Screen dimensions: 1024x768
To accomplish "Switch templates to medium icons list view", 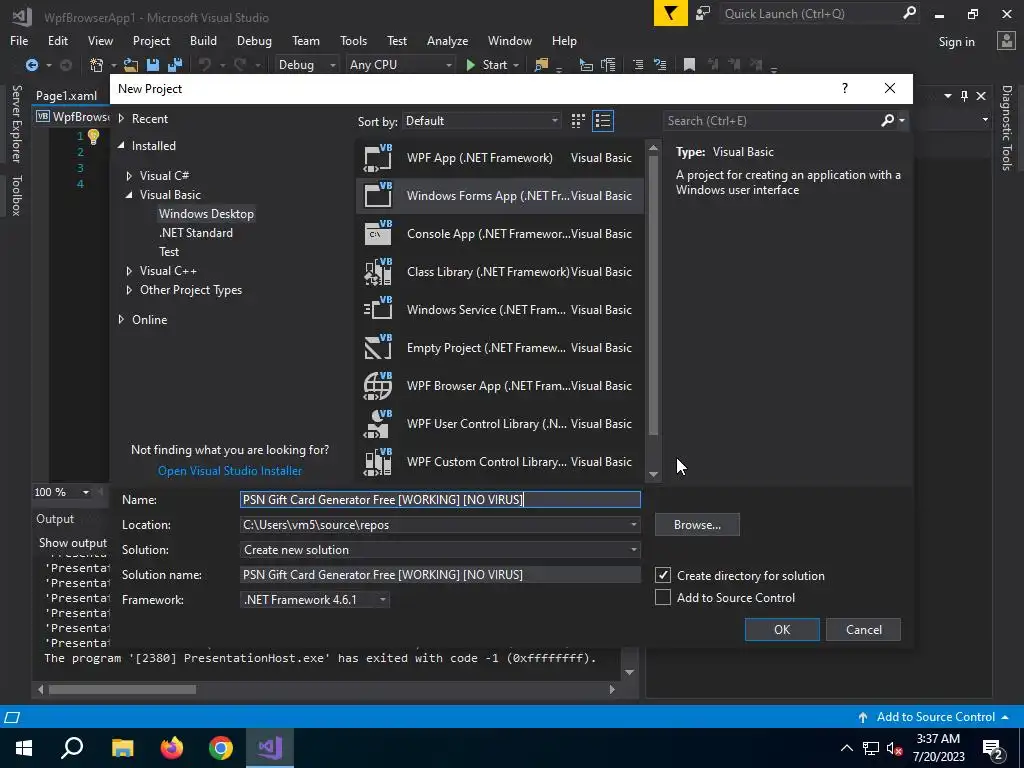I will tap(603, 121).
